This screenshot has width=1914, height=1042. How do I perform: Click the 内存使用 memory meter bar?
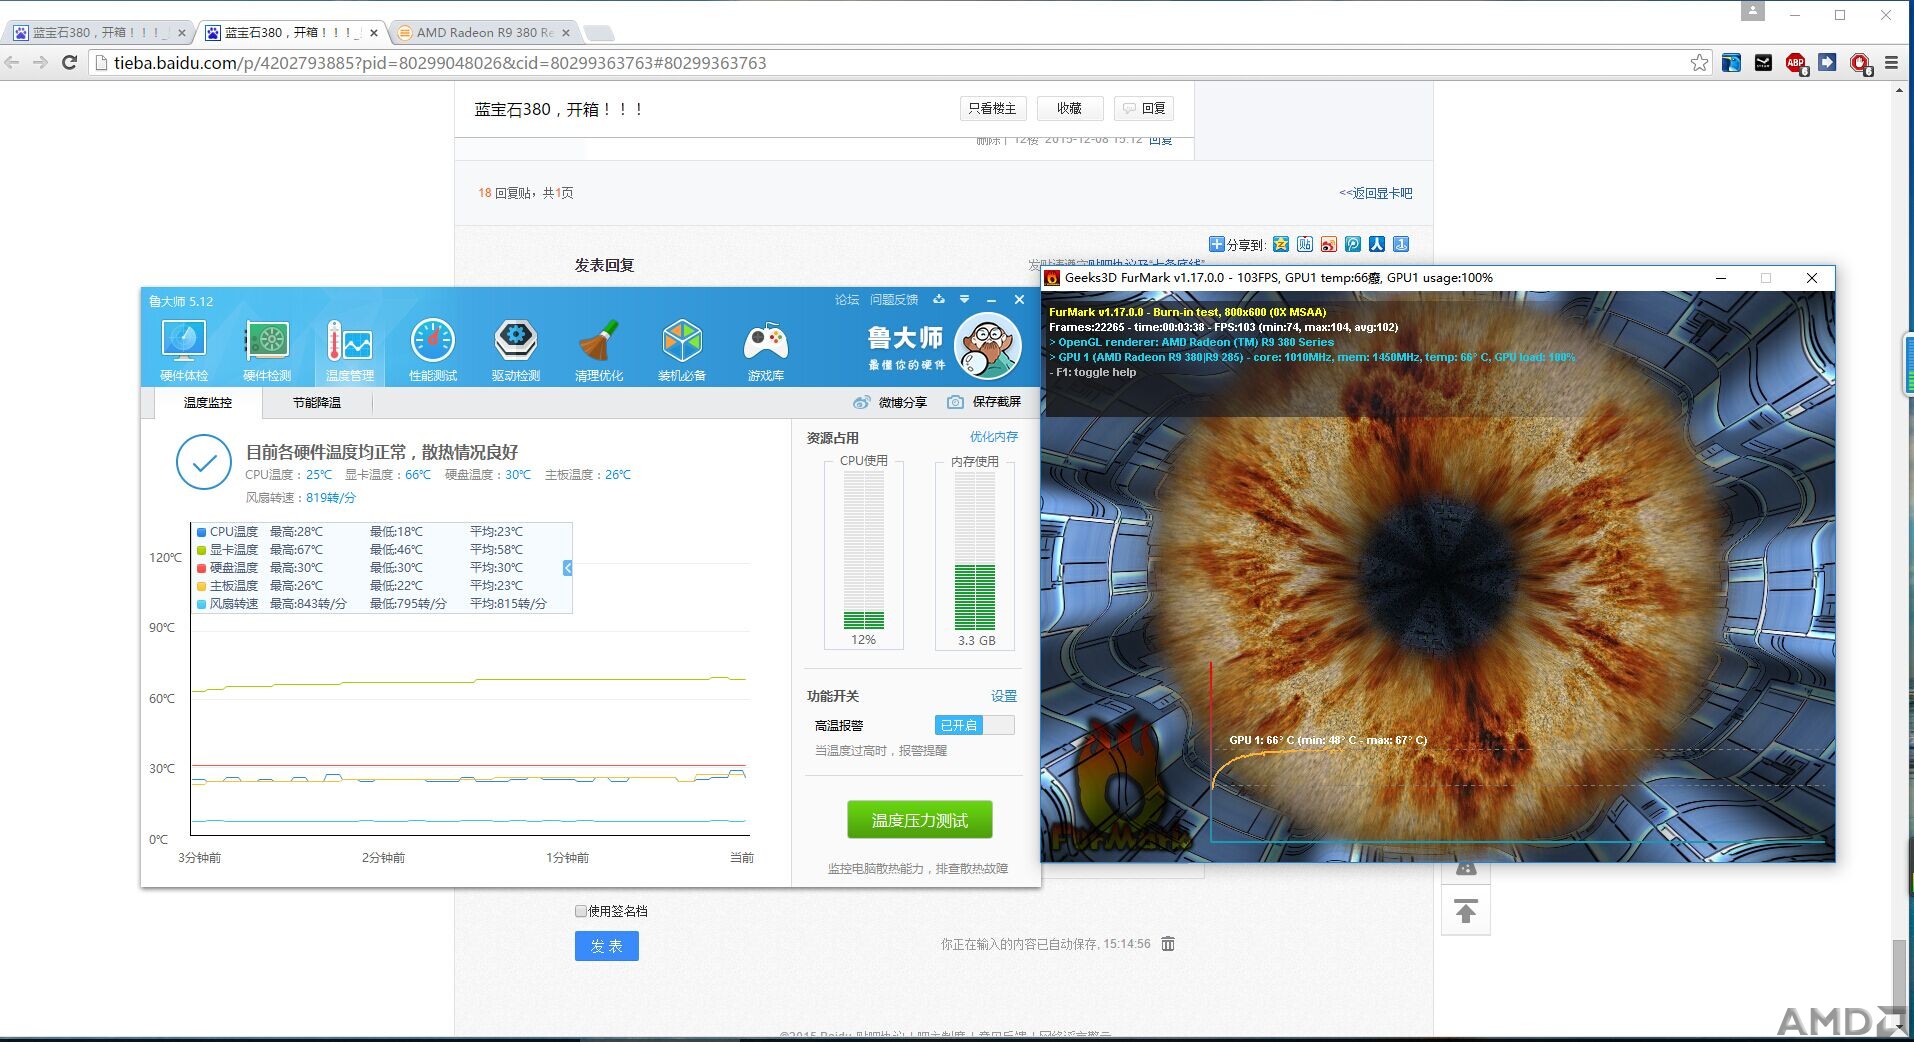click(x=975, y=550)
